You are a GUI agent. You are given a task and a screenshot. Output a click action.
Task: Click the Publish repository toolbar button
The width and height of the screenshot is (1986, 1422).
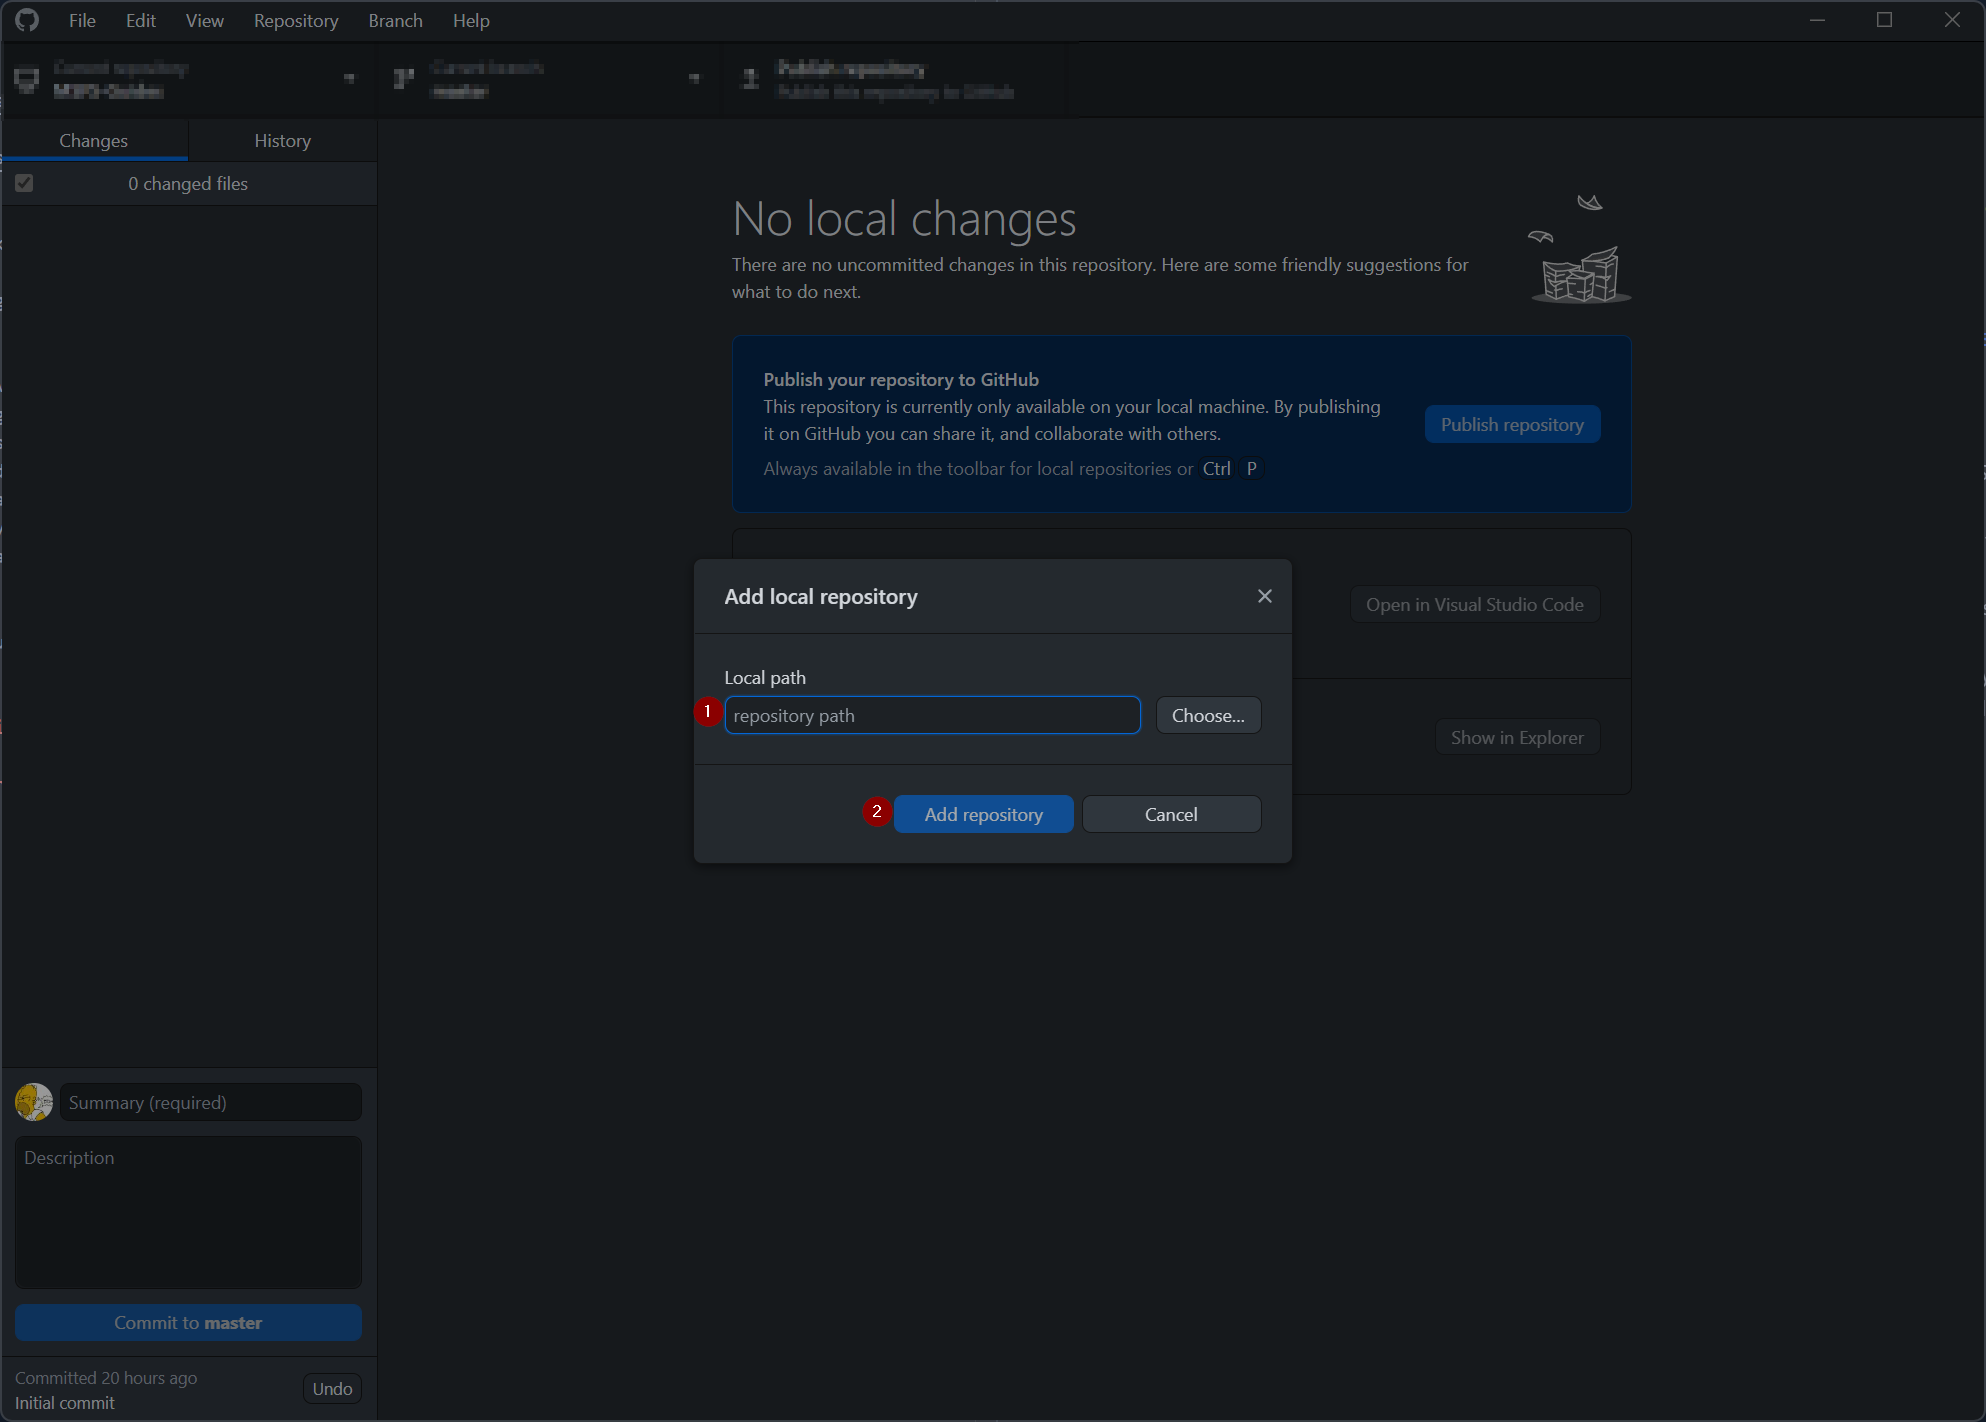tap(895, 79)
